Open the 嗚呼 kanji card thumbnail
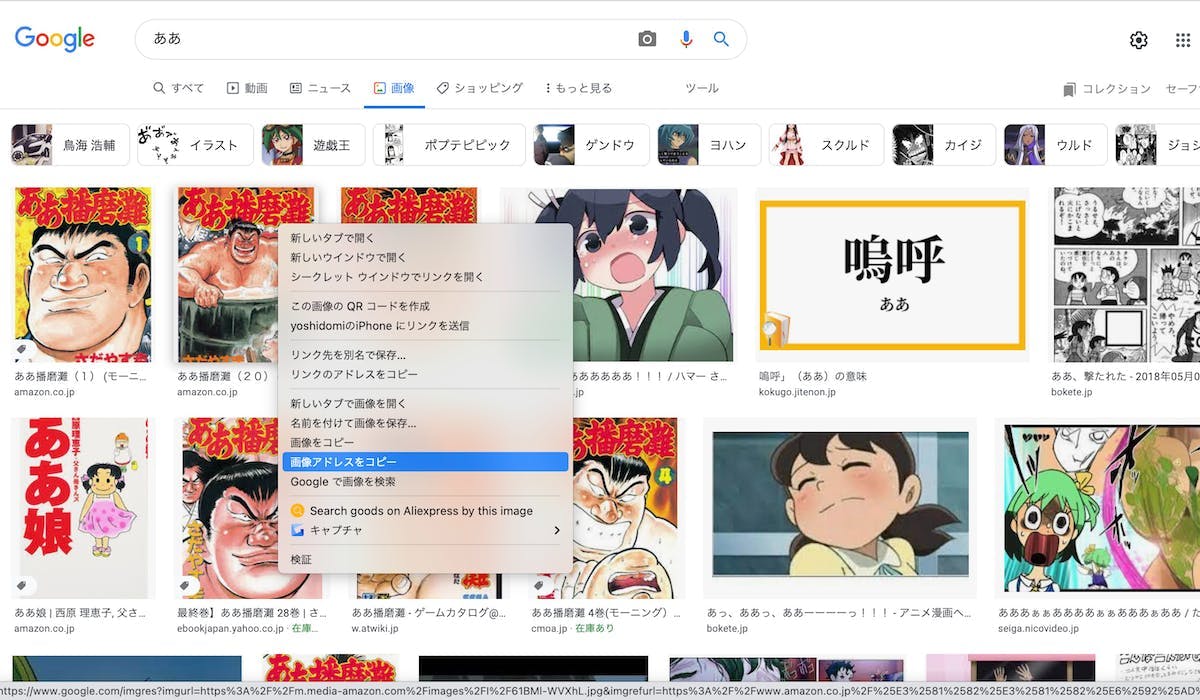The image size is (1200, 700). tap(892, 274)
